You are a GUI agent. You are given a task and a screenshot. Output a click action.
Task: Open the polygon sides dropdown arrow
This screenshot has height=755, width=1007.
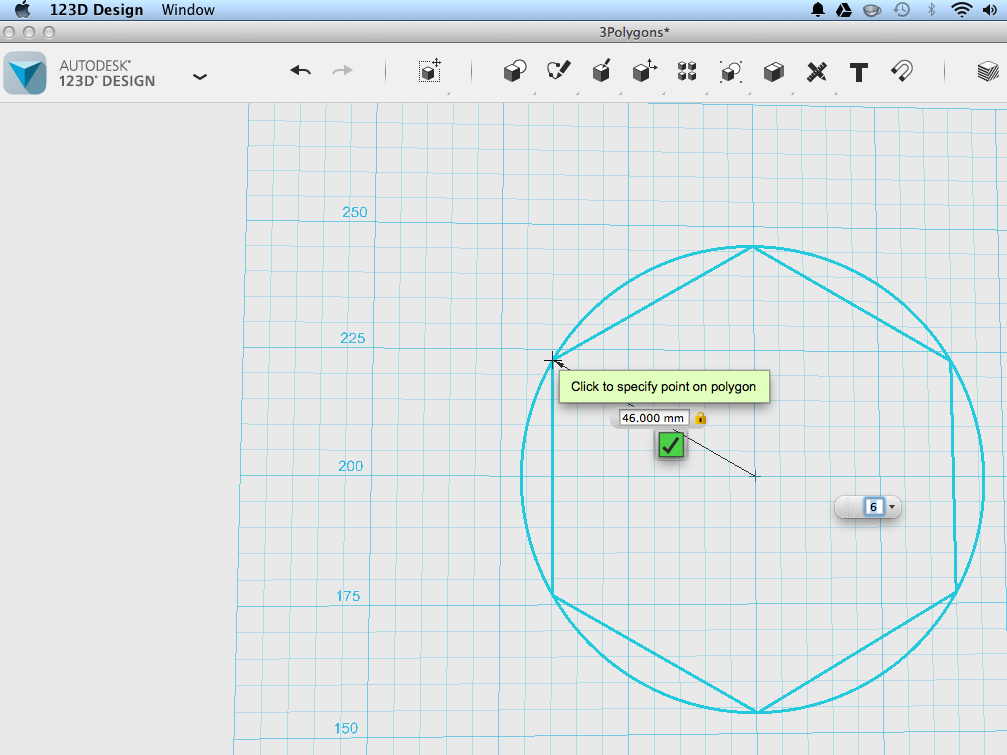(x=891, y=507)
